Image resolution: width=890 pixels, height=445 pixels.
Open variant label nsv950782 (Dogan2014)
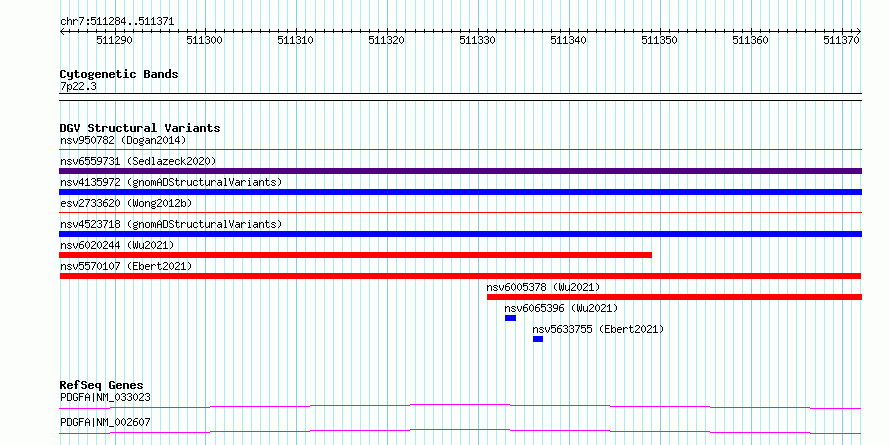(123, 140)
